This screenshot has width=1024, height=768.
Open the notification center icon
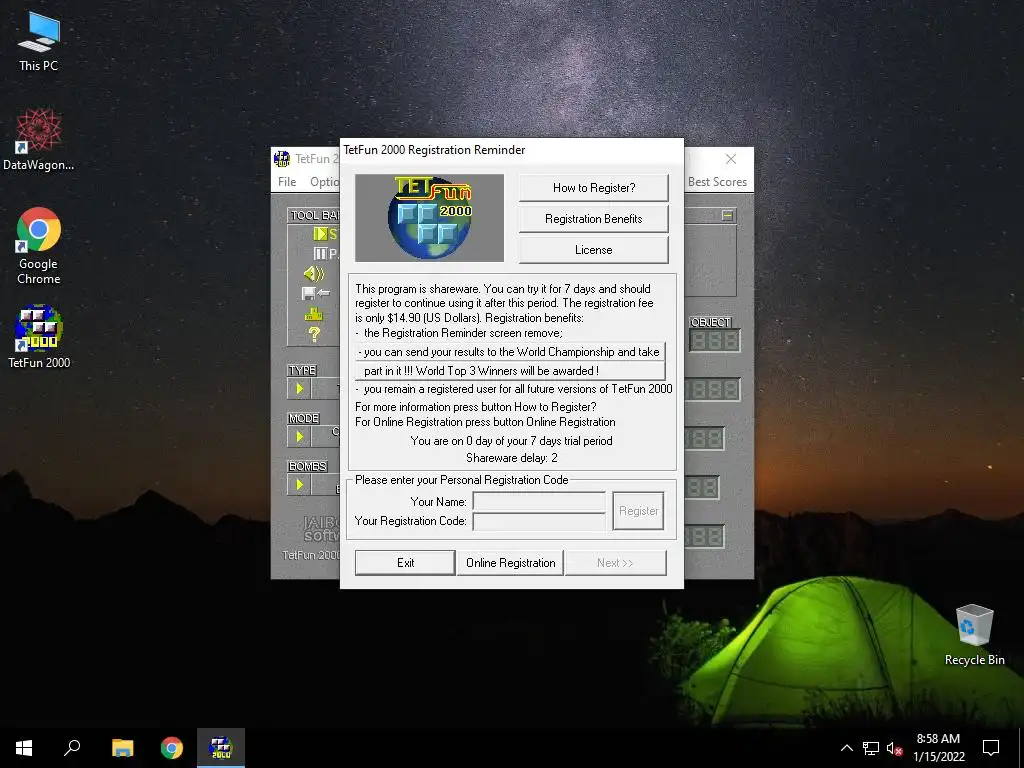tap(991, 748)
